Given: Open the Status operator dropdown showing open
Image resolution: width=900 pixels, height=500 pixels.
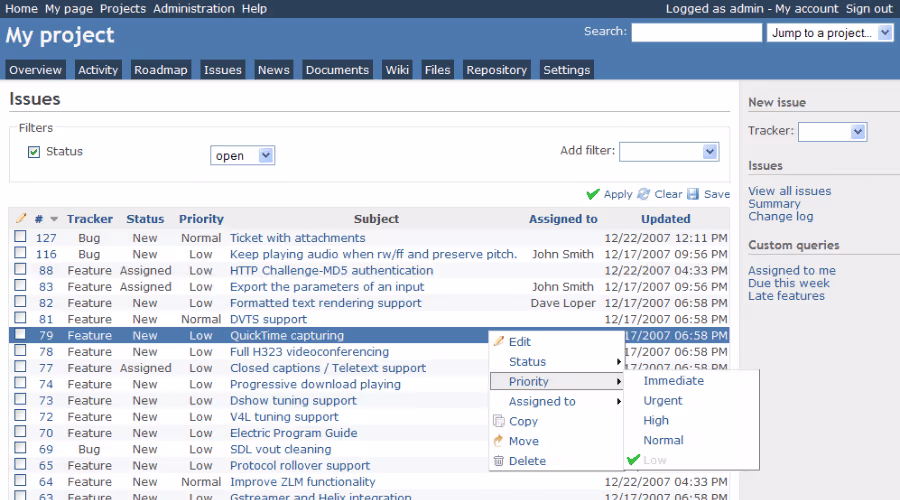Looking at the screenshot, I should click(x=242, y=156).
